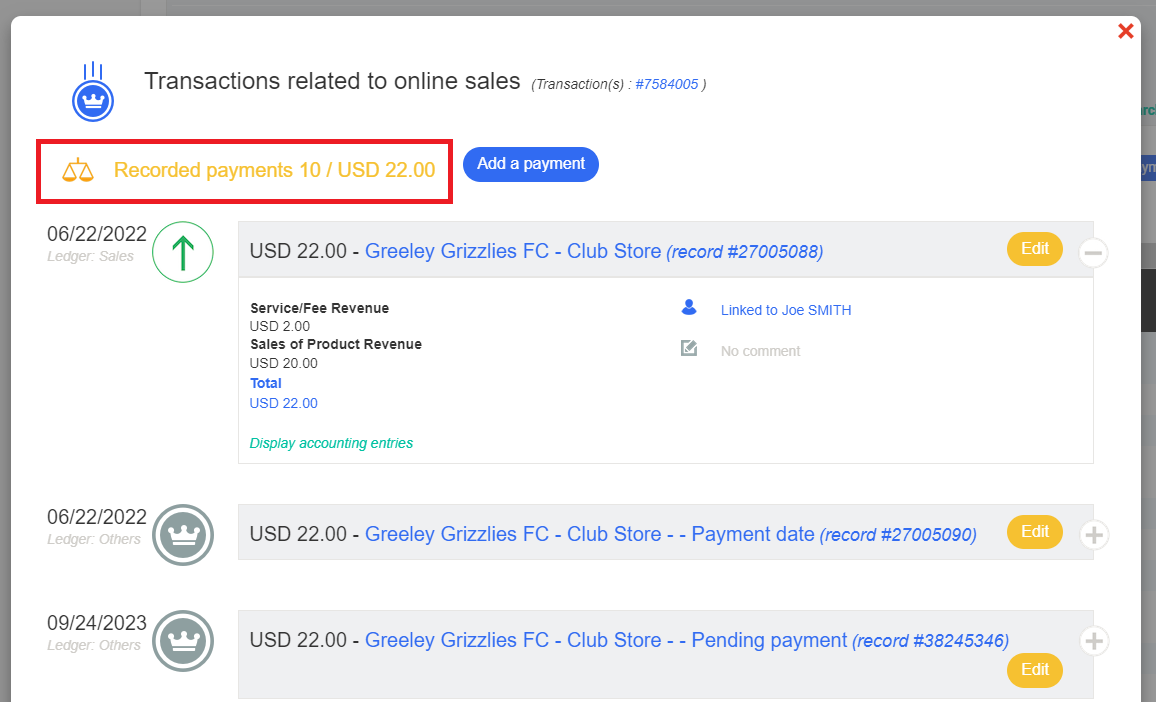
Task: Show Display accounting entries
Action: click(x=331, y=443)
